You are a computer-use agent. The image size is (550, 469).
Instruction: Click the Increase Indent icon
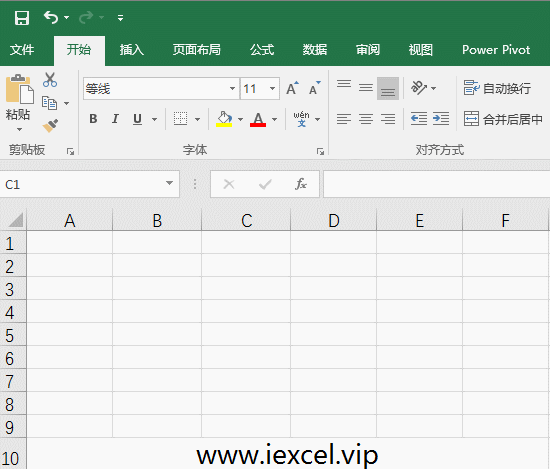tap(441, 119)
